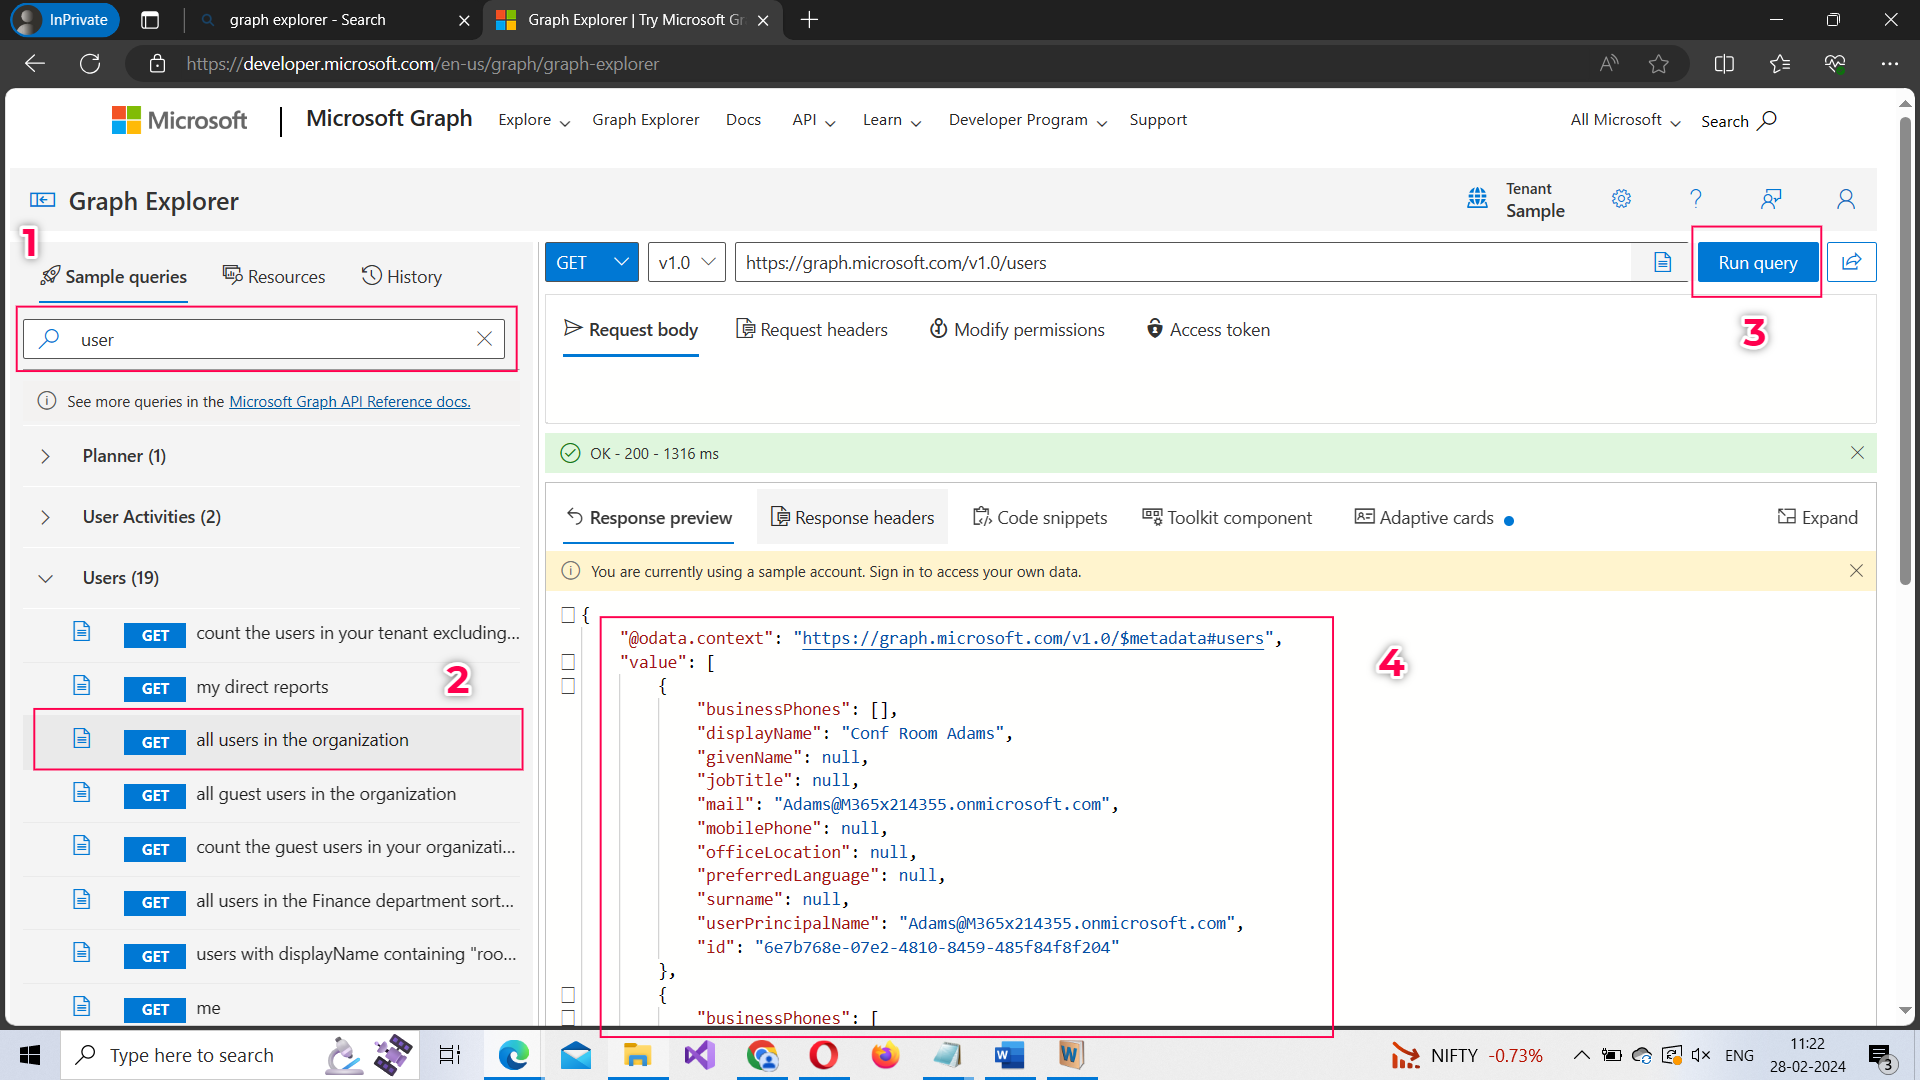Open the Request headers tab
1920x1080 pixels.
(812, 329)
